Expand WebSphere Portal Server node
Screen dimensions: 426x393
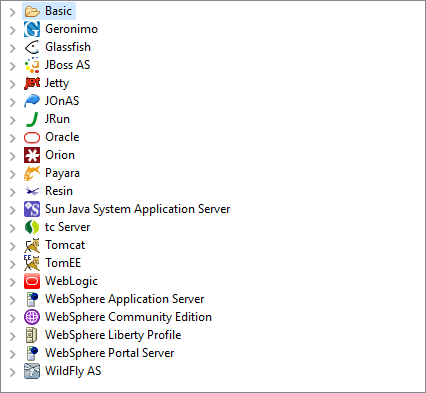13,354
